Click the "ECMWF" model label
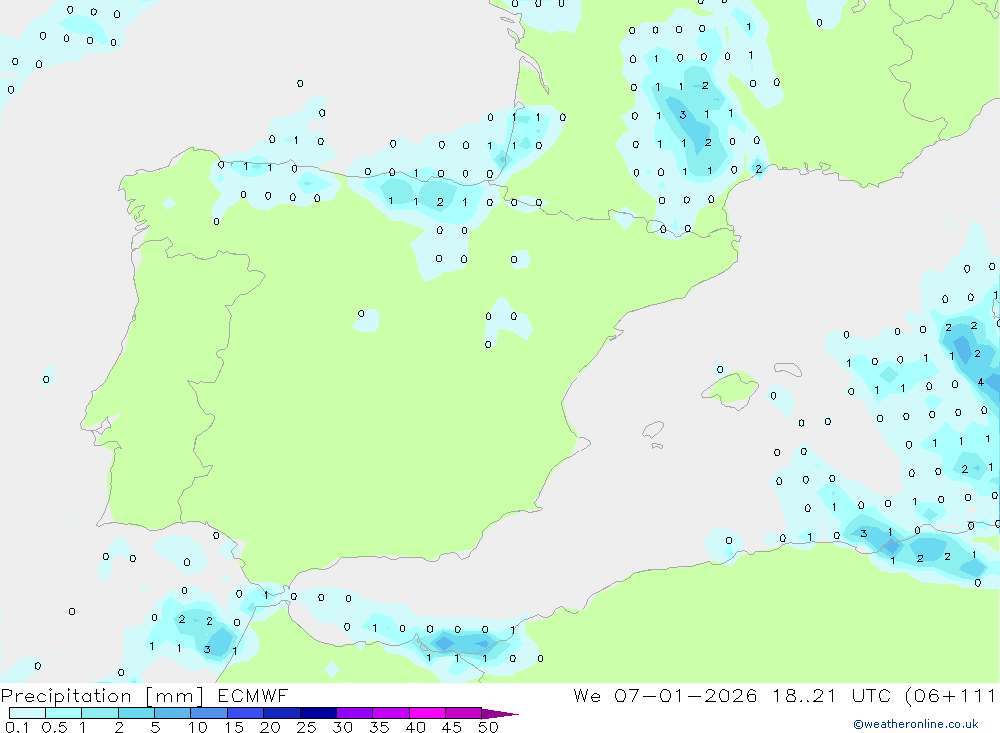The height and width of the screenshot is (733, 1000). [253, 695]
